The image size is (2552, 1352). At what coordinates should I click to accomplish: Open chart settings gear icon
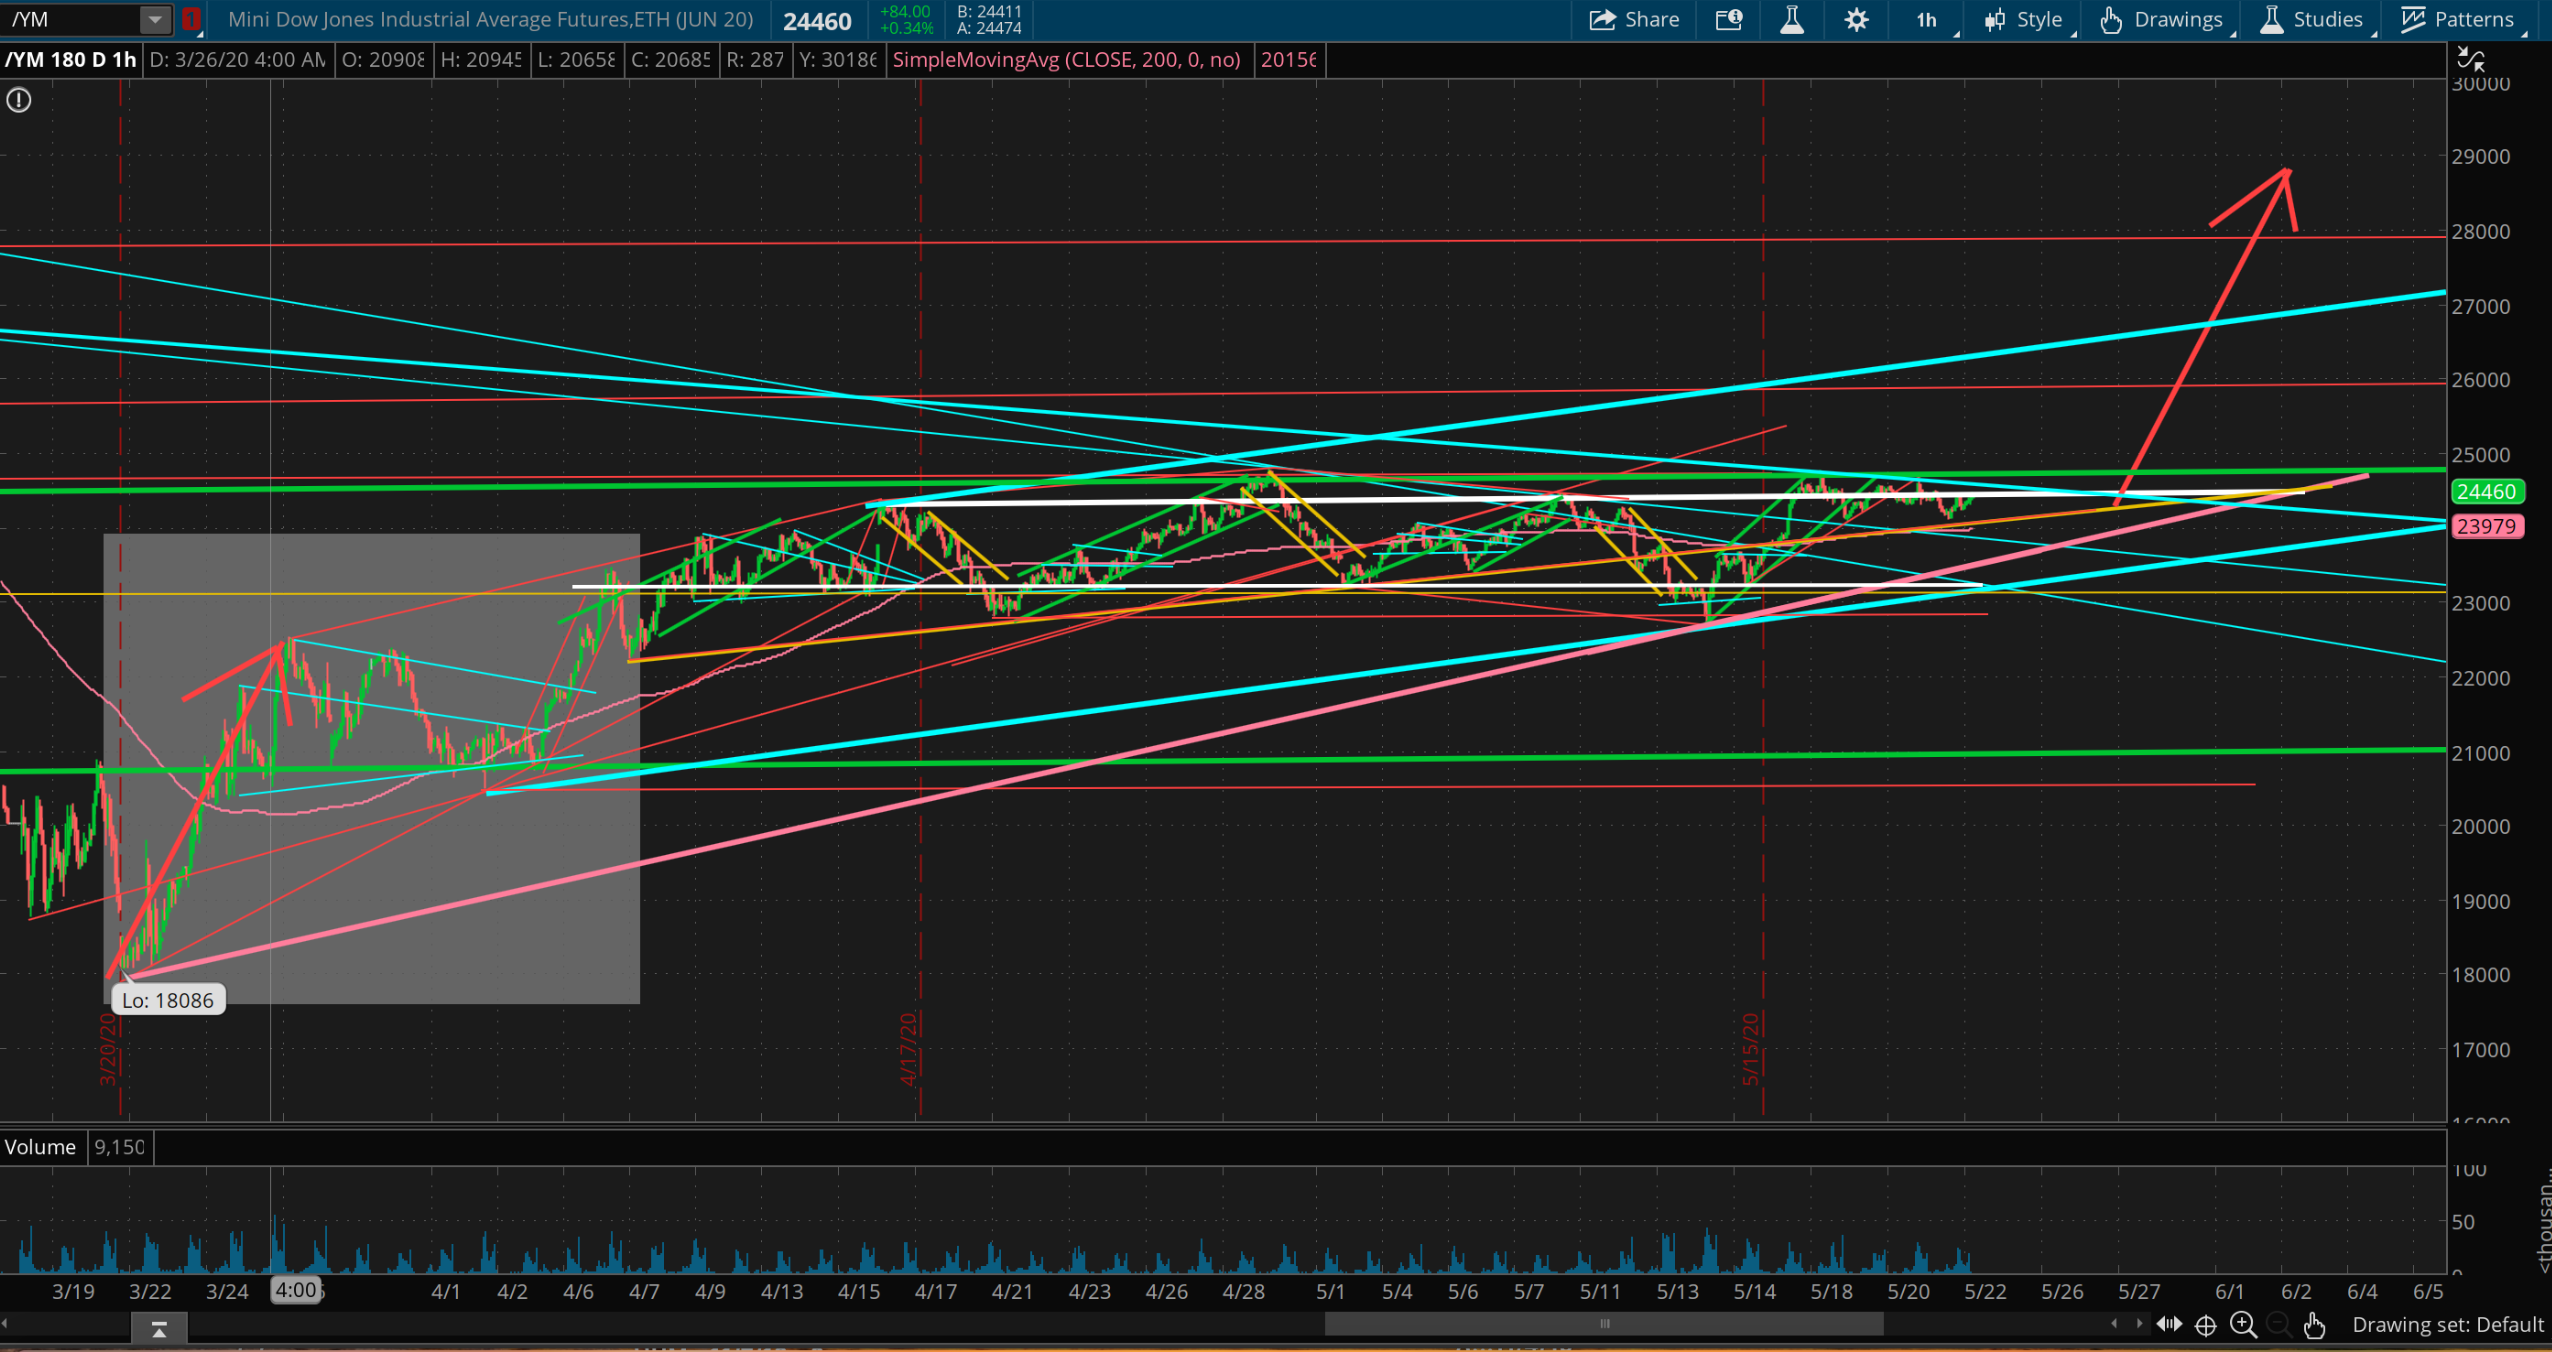point(1856,20)
